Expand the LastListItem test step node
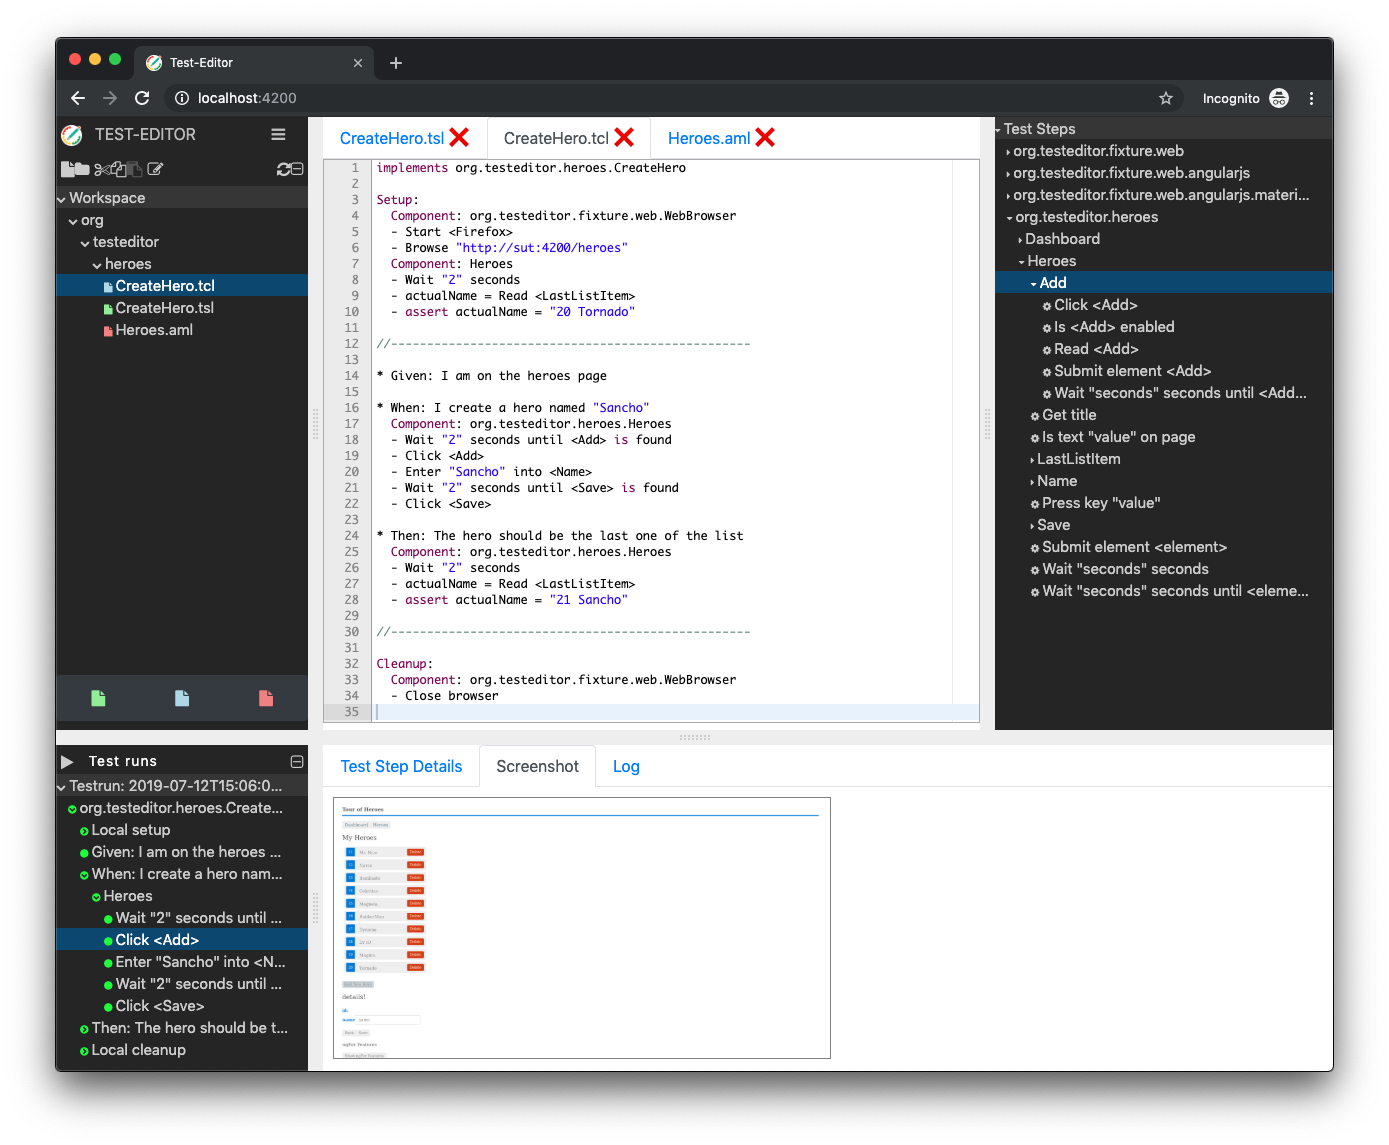The height and width of the screenshot is (1145, 1389). pyautogui.click(x=1032, y=460)
